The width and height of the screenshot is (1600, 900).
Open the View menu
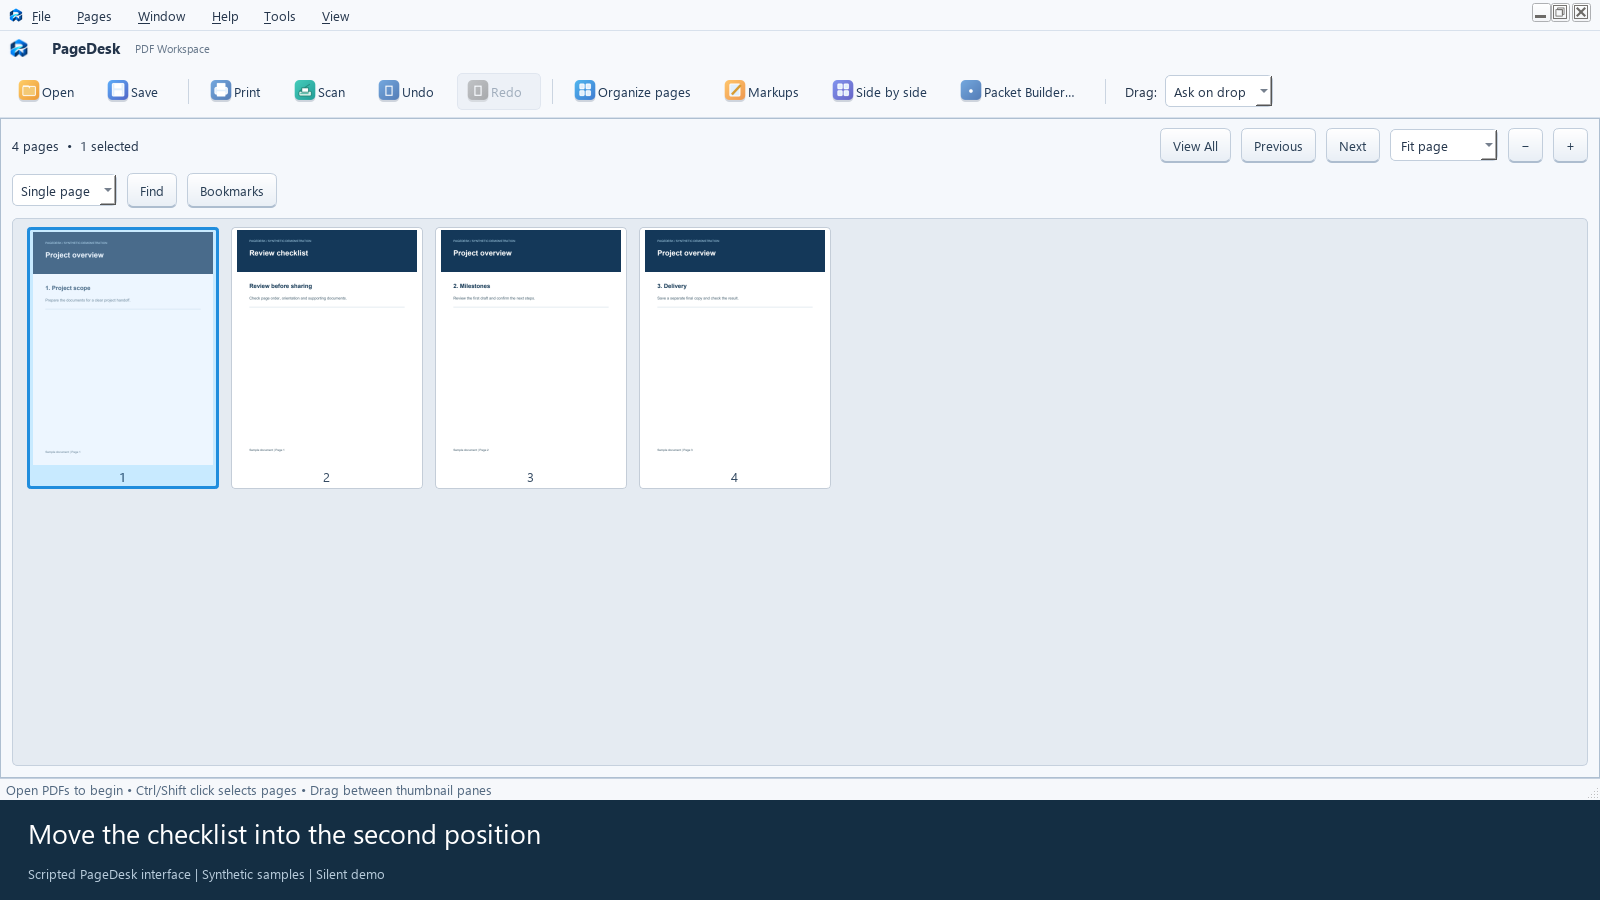[335, 16]
